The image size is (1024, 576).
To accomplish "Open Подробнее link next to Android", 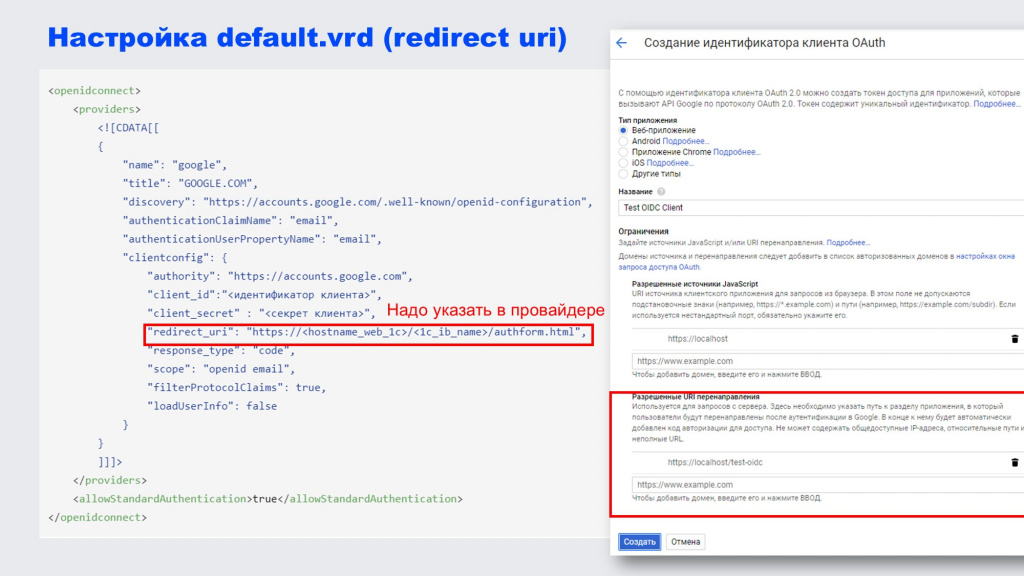I will click(x=685, y=142).
